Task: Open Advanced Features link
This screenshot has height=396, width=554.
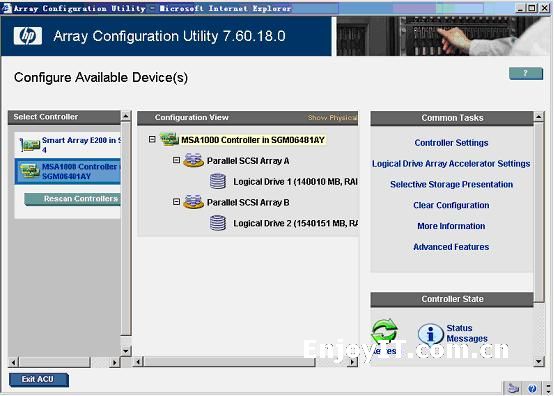Action: click(x=451, y=247)
